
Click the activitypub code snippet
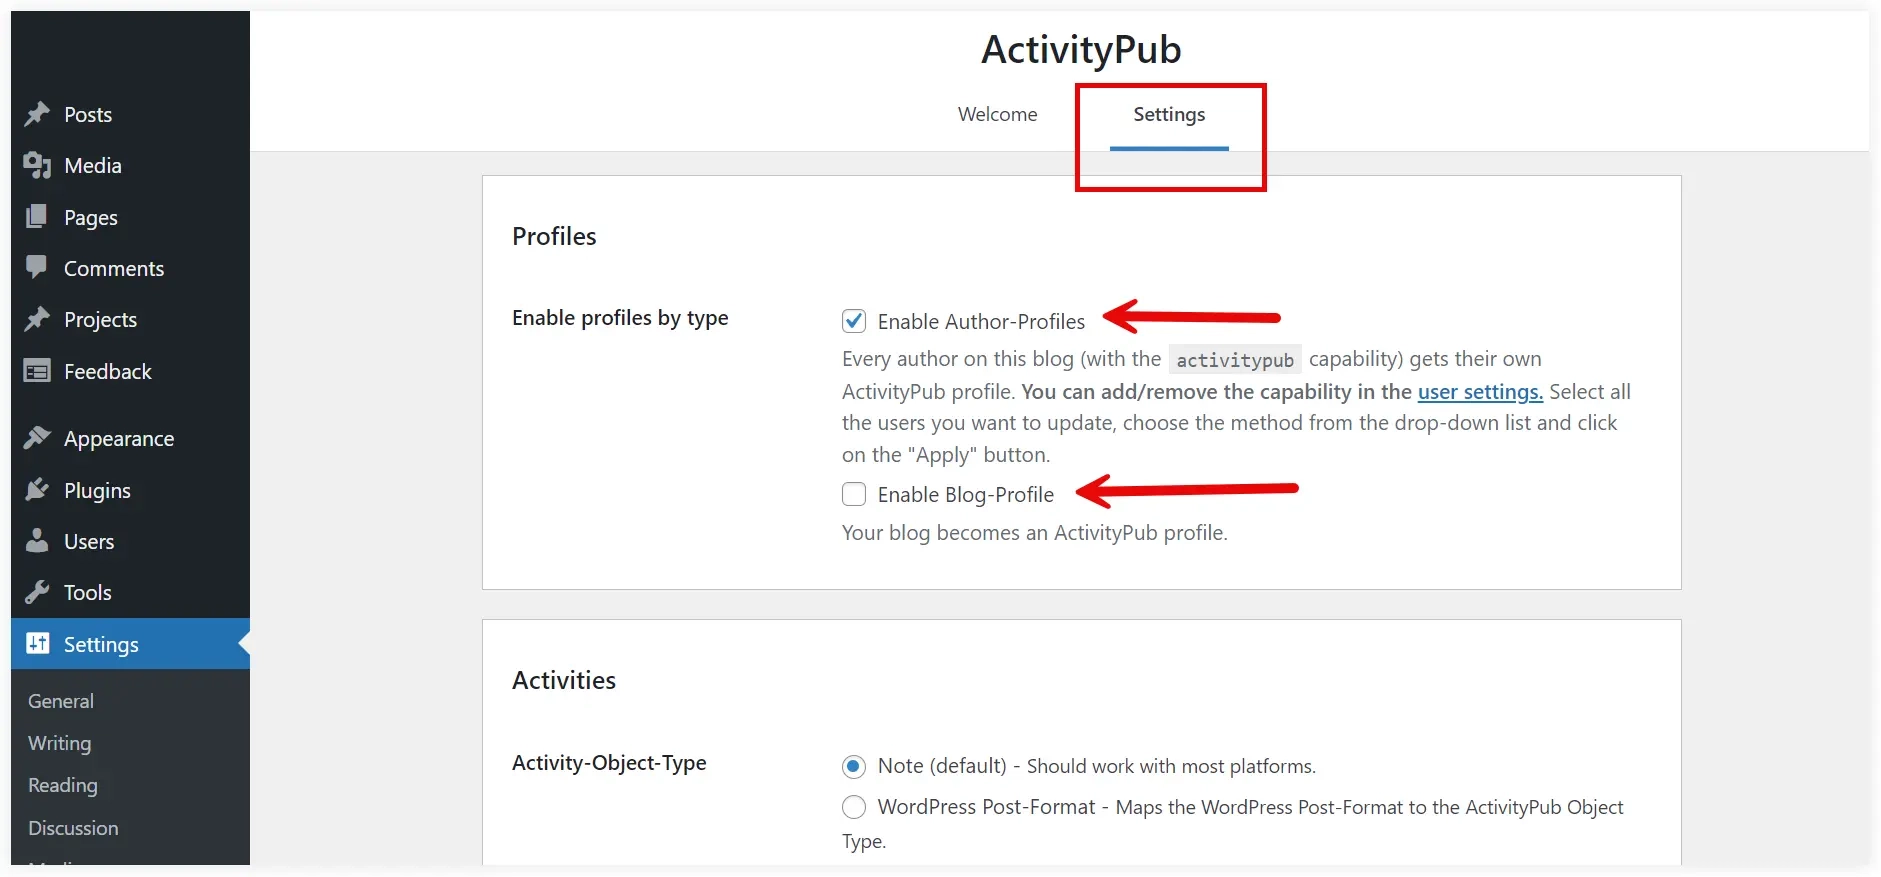pyautogui.click(x=1235, y=360)
